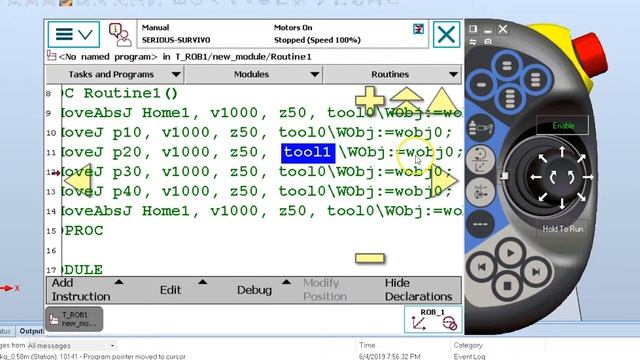Click Hide Declarations button
The image size is (640, 360).
[x=418, y=290]
